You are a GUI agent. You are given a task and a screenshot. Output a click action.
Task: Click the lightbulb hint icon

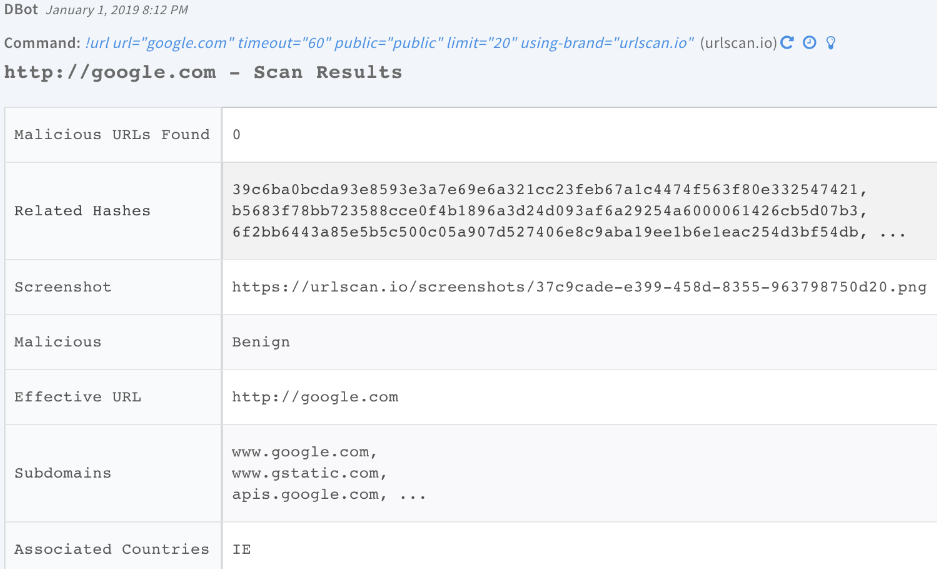pos(831,43)
